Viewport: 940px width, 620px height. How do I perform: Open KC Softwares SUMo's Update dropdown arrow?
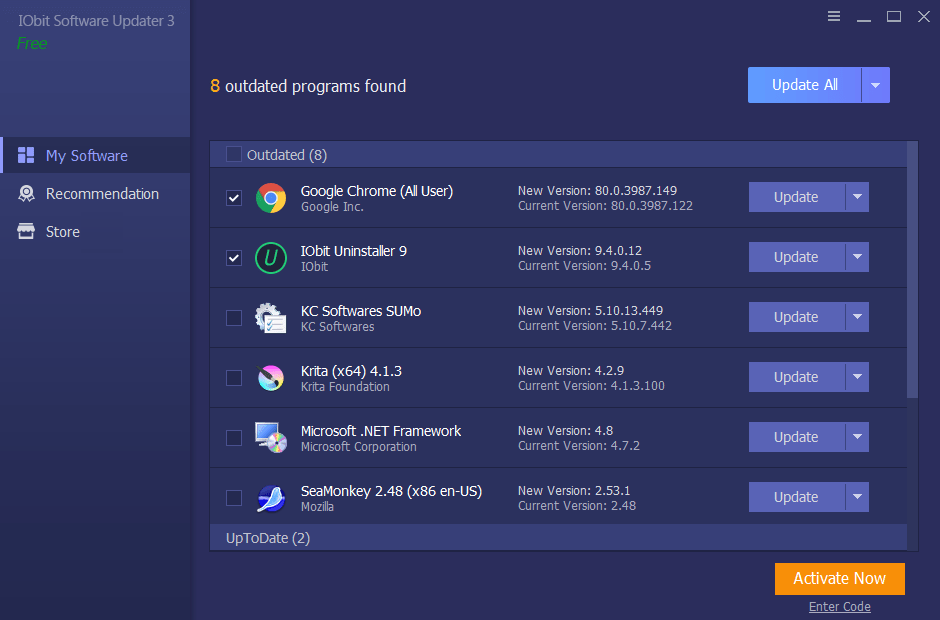(857, 317)
